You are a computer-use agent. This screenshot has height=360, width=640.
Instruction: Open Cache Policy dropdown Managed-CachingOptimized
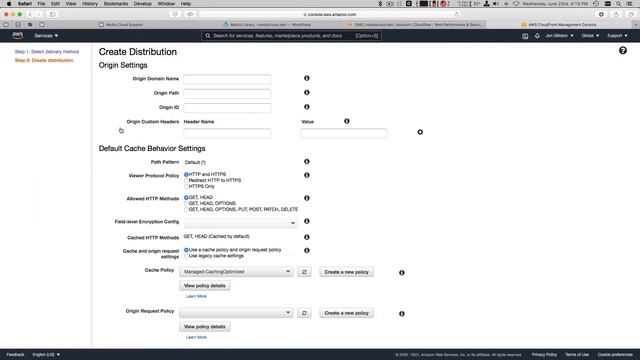click(236, 272)
